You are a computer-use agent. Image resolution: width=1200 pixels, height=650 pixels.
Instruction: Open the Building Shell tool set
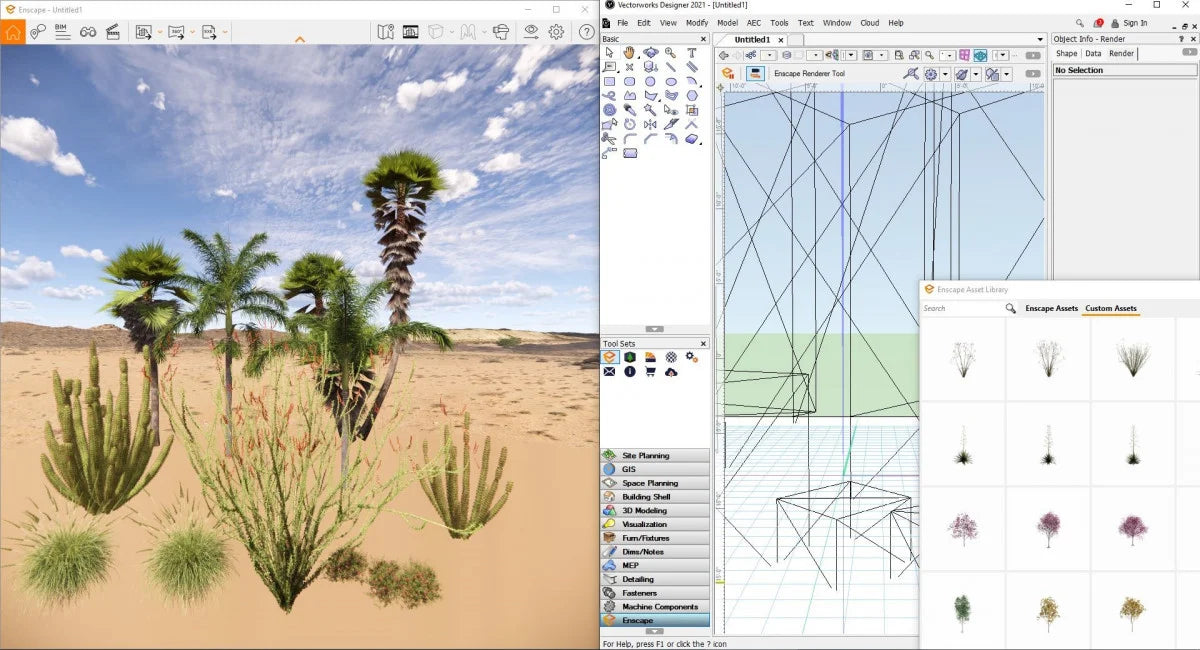tap(655, 497)
